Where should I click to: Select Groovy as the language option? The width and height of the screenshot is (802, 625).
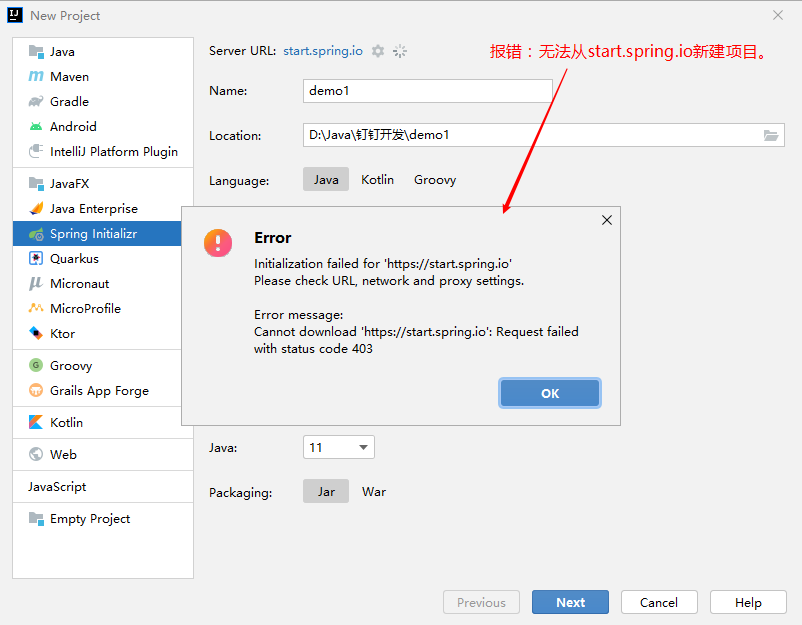point(435,180)
